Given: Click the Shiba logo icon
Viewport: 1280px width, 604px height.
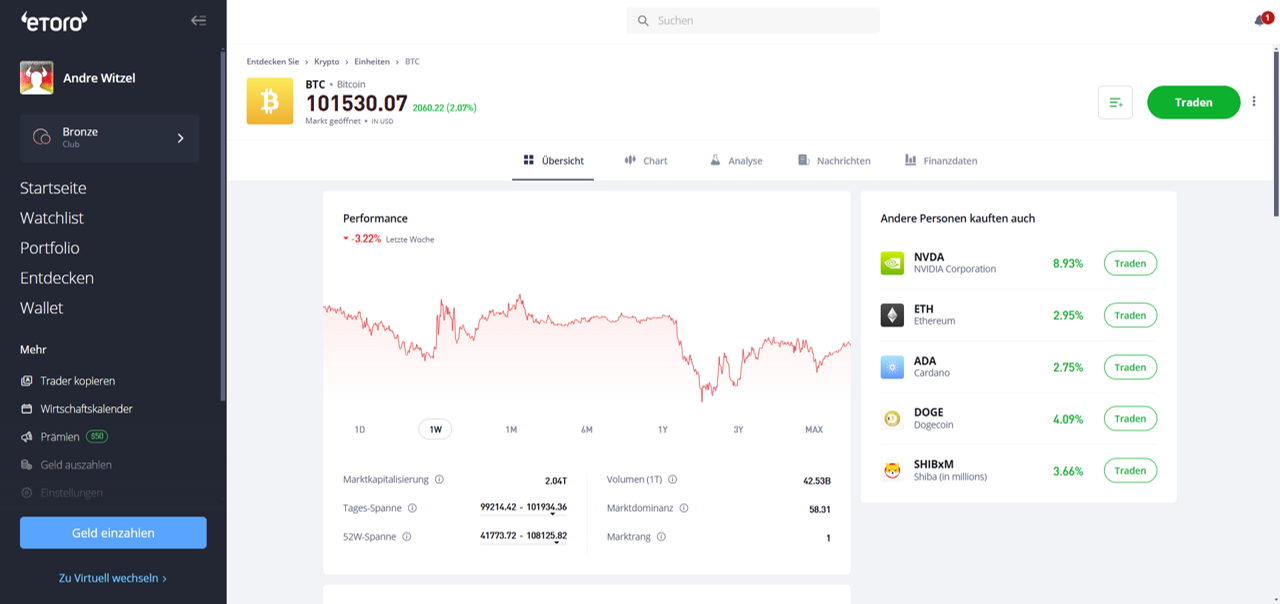Looking at the screenshot, I should (892, 471).
